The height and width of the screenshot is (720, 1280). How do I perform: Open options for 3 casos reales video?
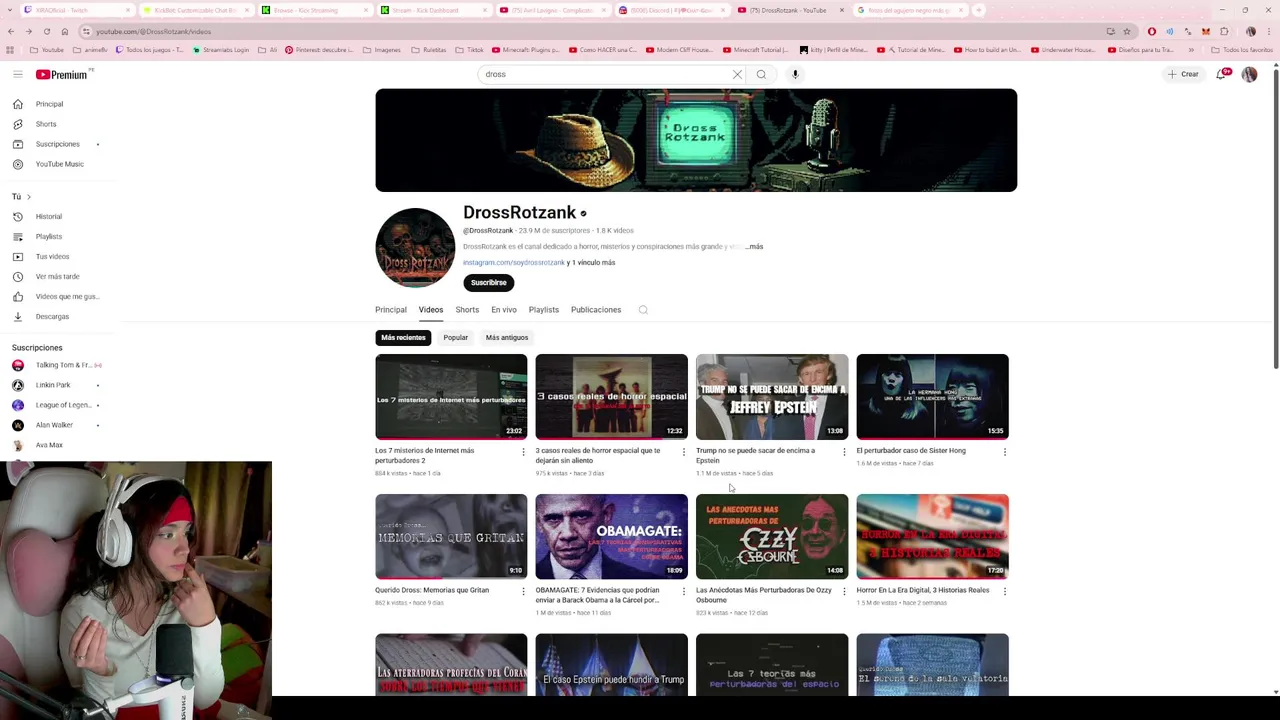click(684, 452)
